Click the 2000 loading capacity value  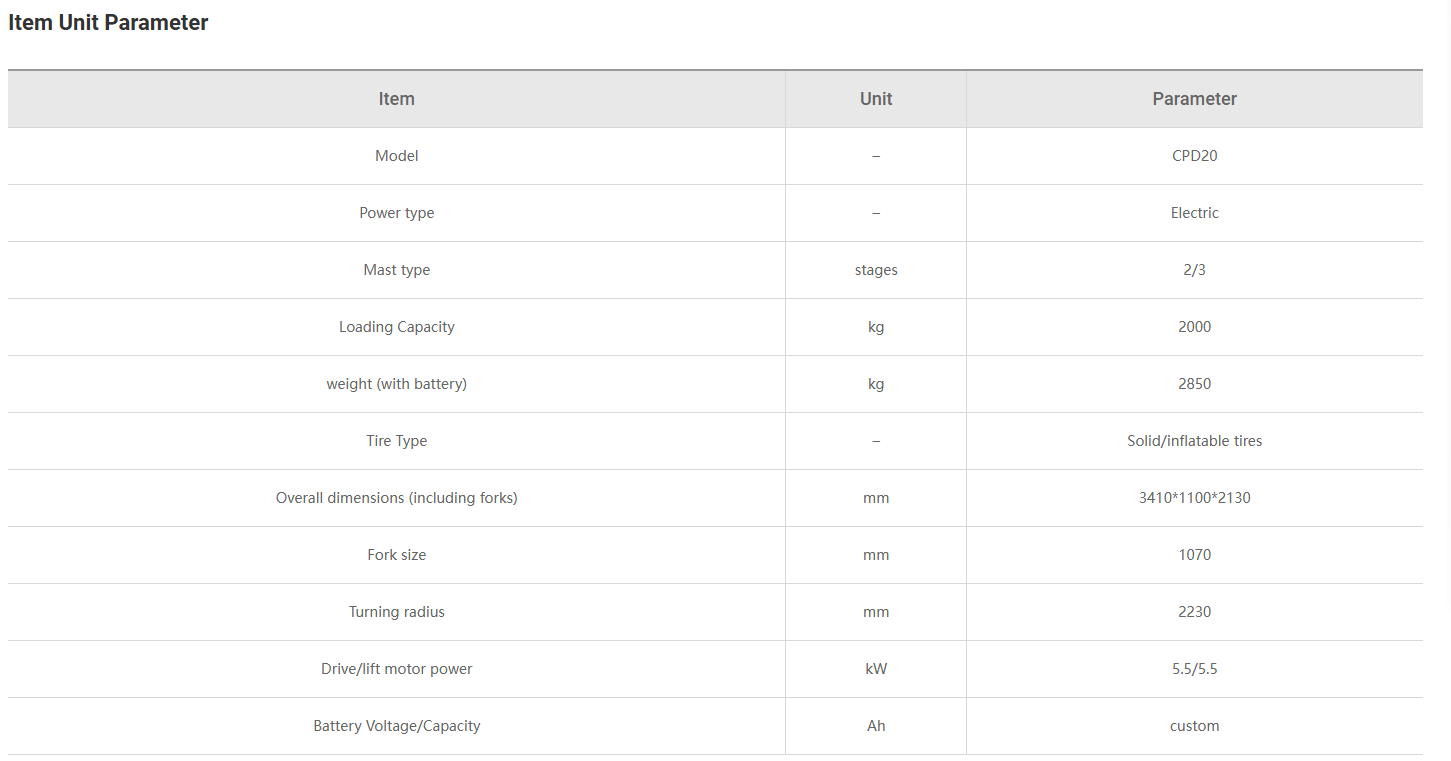1194,327
